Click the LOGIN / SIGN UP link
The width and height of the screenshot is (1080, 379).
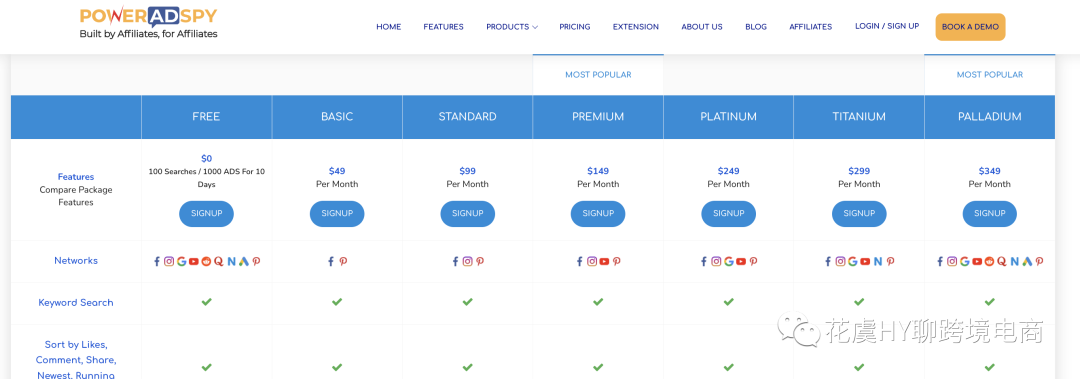pyautogui.click(x=887, y=26)
